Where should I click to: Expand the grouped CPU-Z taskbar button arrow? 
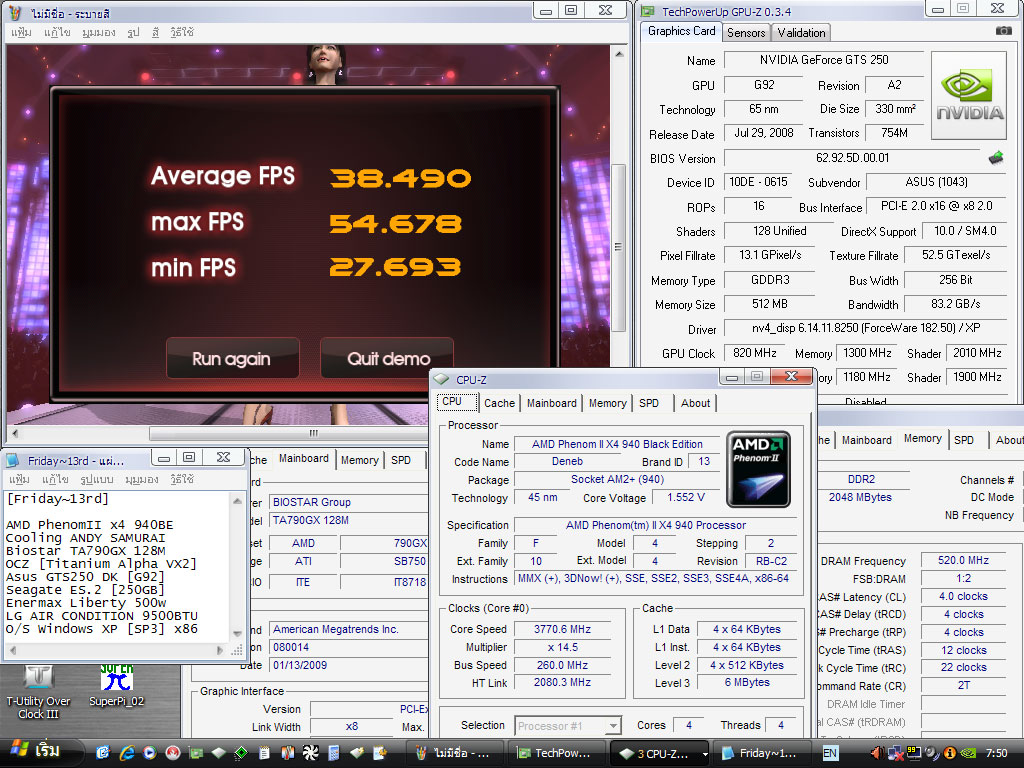point(705,754)
